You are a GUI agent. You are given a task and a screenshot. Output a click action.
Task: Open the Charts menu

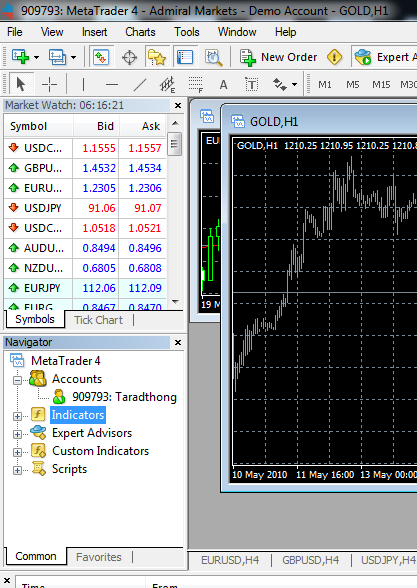pyautogui.click(x=140, y=32)
